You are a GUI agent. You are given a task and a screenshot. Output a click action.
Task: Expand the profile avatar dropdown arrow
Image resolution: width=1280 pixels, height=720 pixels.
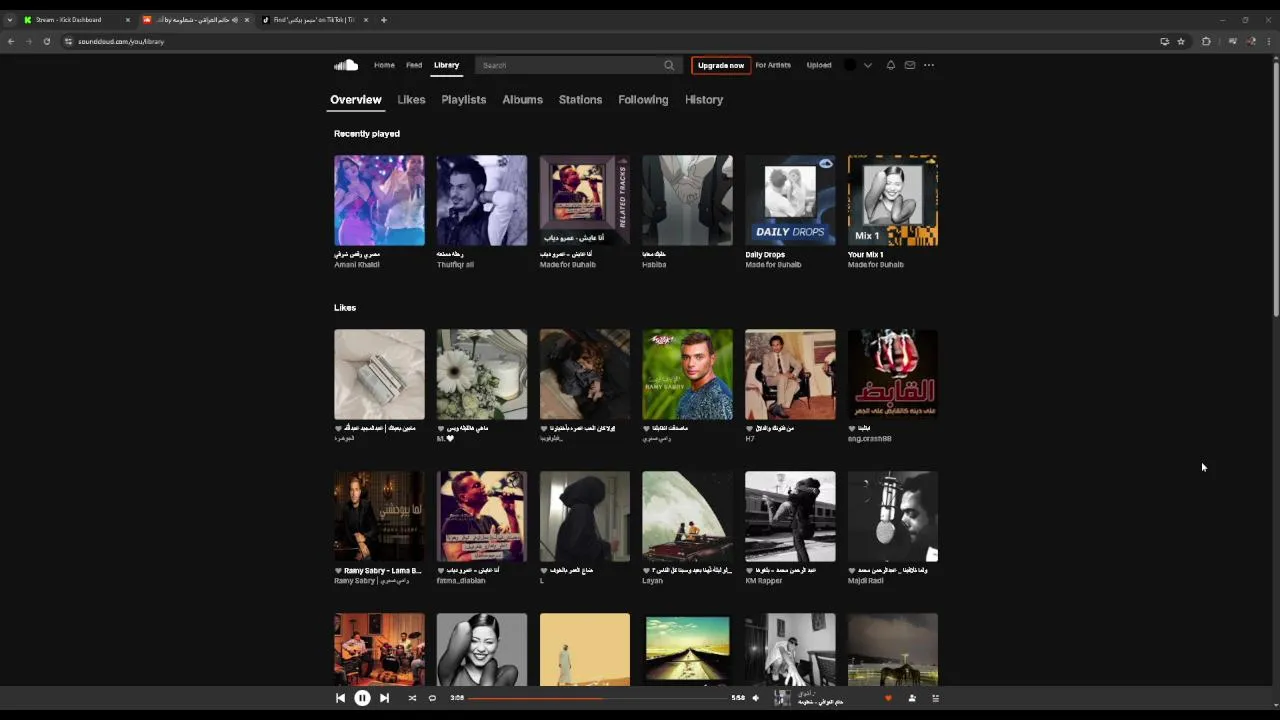click(x=867, y=65)
